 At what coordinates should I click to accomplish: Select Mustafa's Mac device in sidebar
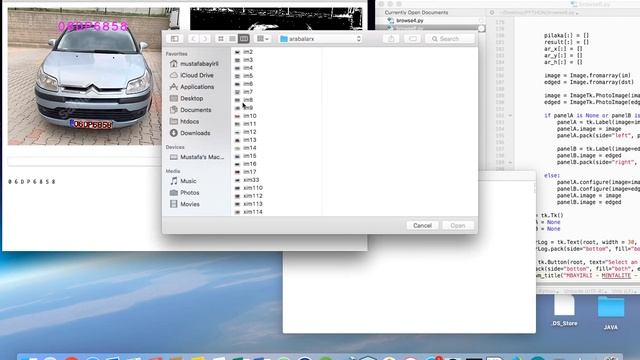pyautogui.click(x=197, y=157)
